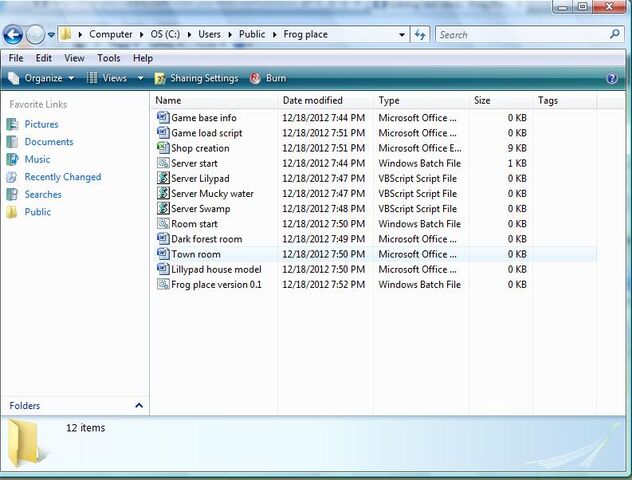Select the Server Swamp VBScript icon

coord(163,208)
